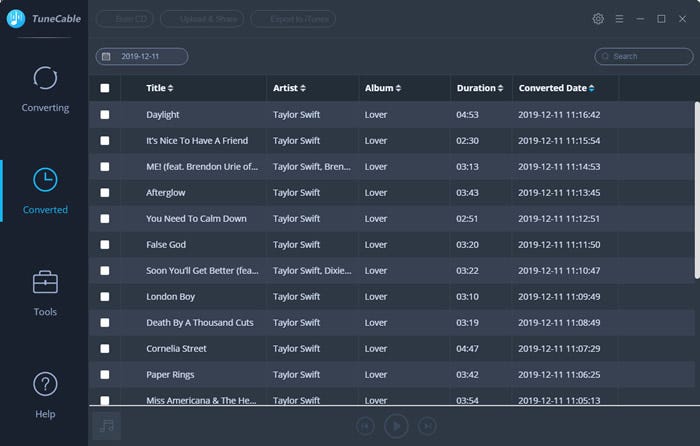Minimize the TuneCable window

click(x=640, y=19)
